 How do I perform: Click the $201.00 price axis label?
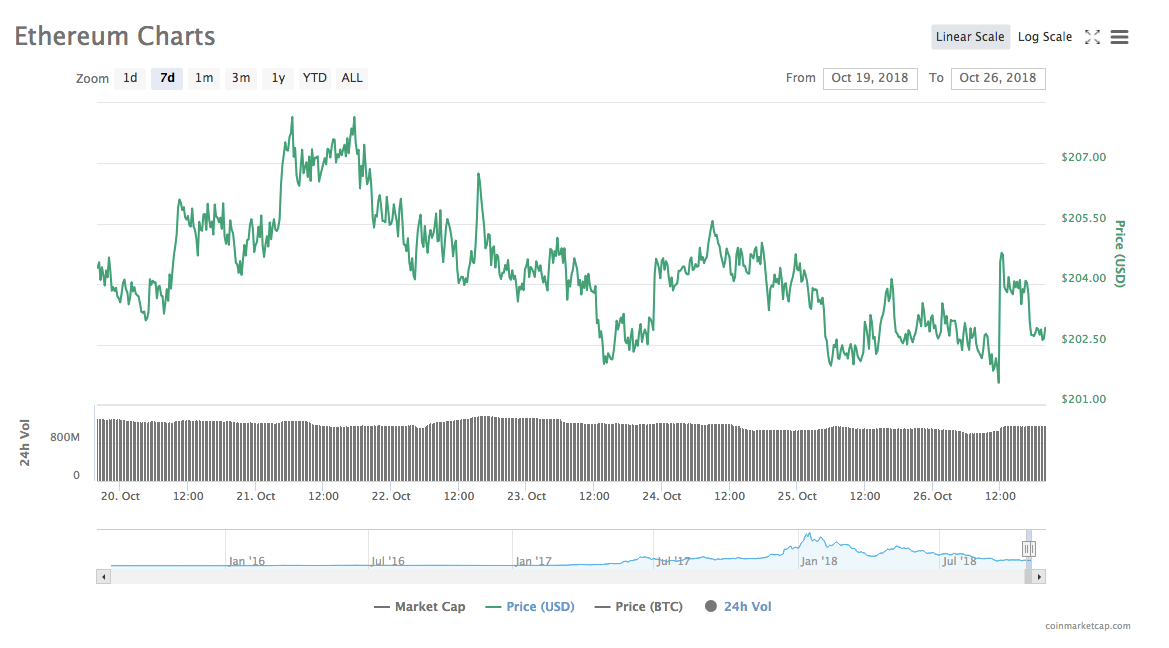pos(1083,400)
